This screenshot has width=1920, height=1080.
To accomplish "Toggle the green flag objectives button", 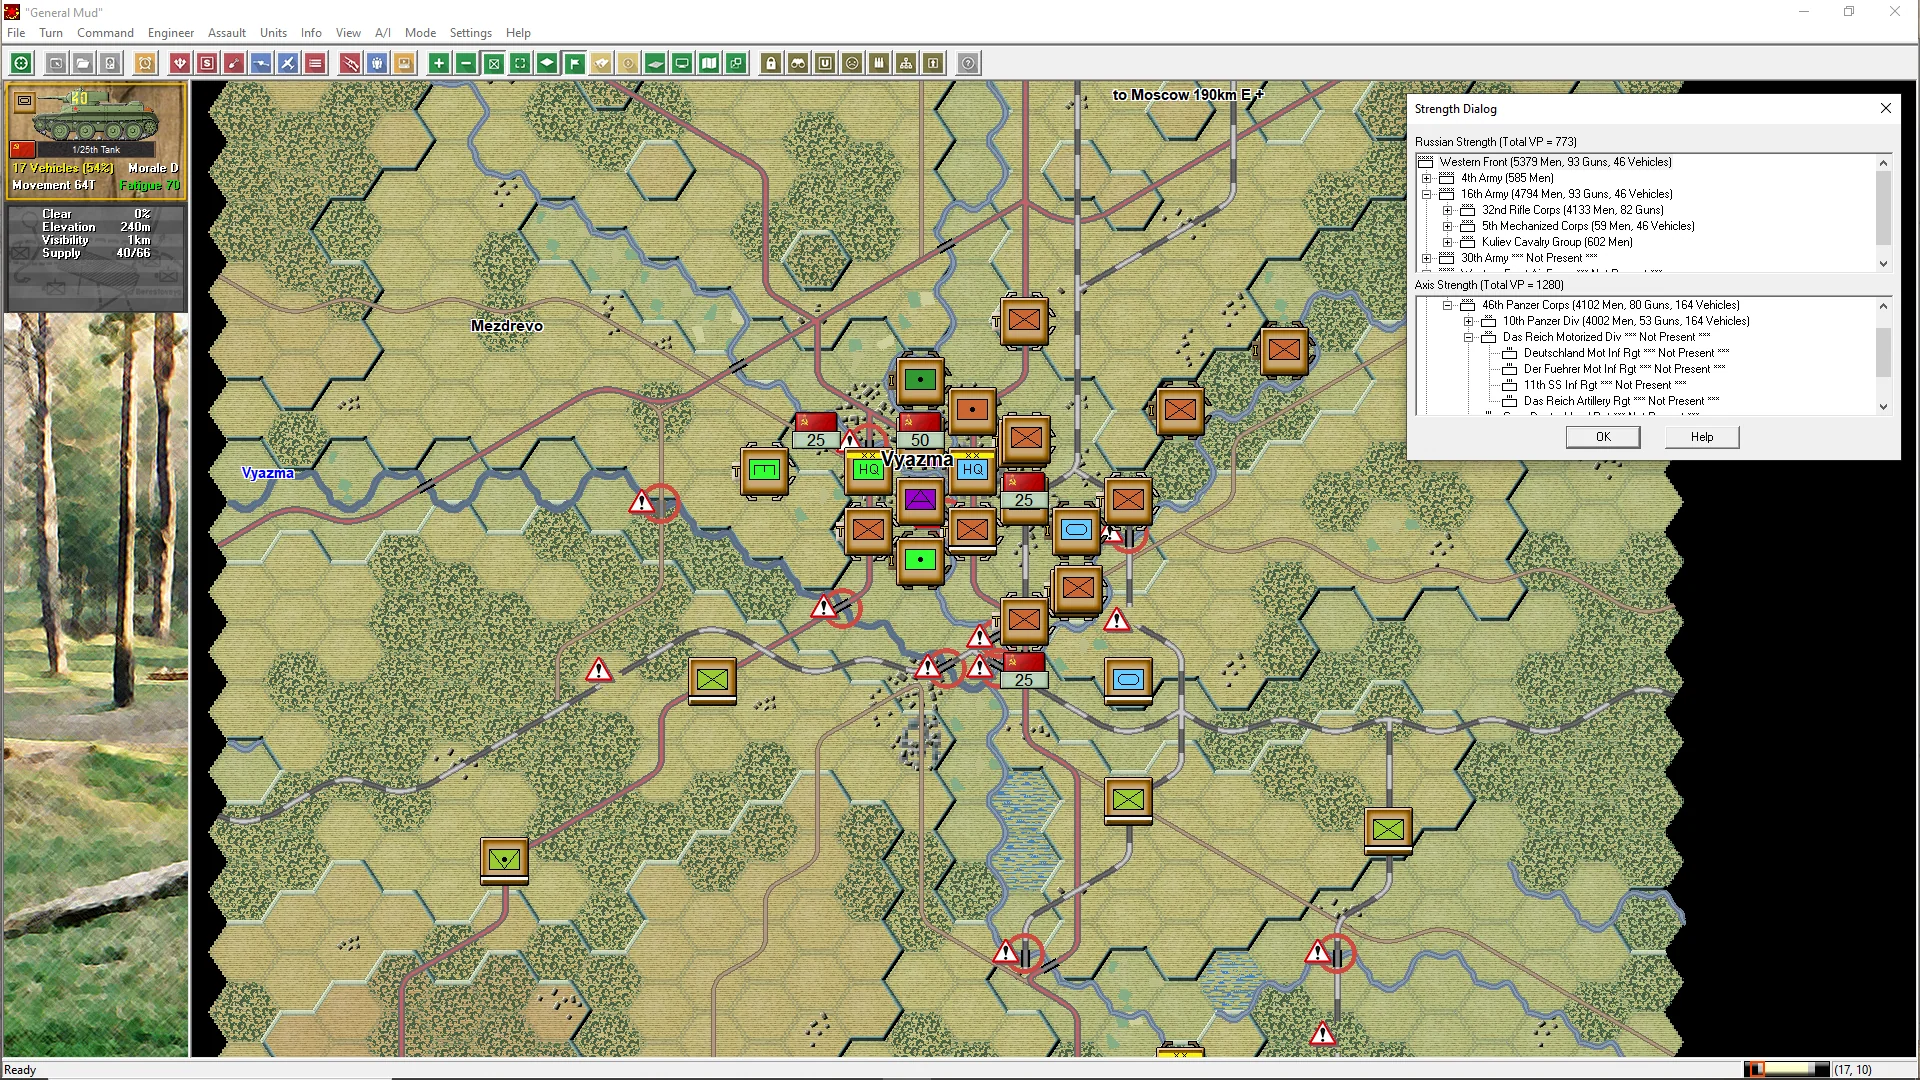I will (x=574, y=63).
